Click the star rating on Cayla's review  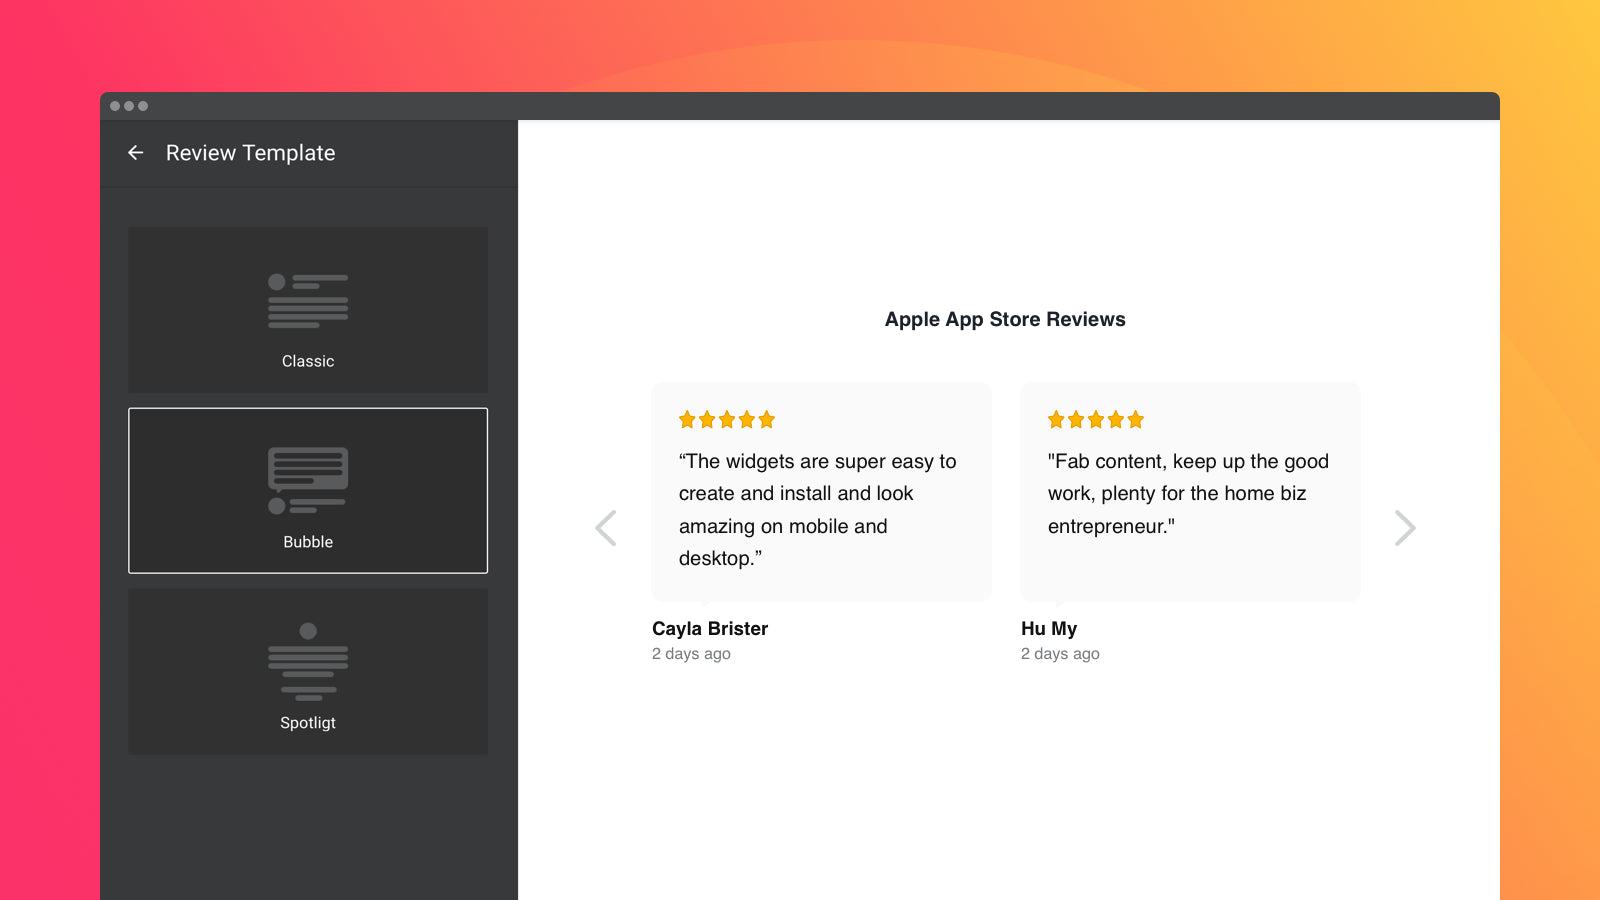[727, 420]
